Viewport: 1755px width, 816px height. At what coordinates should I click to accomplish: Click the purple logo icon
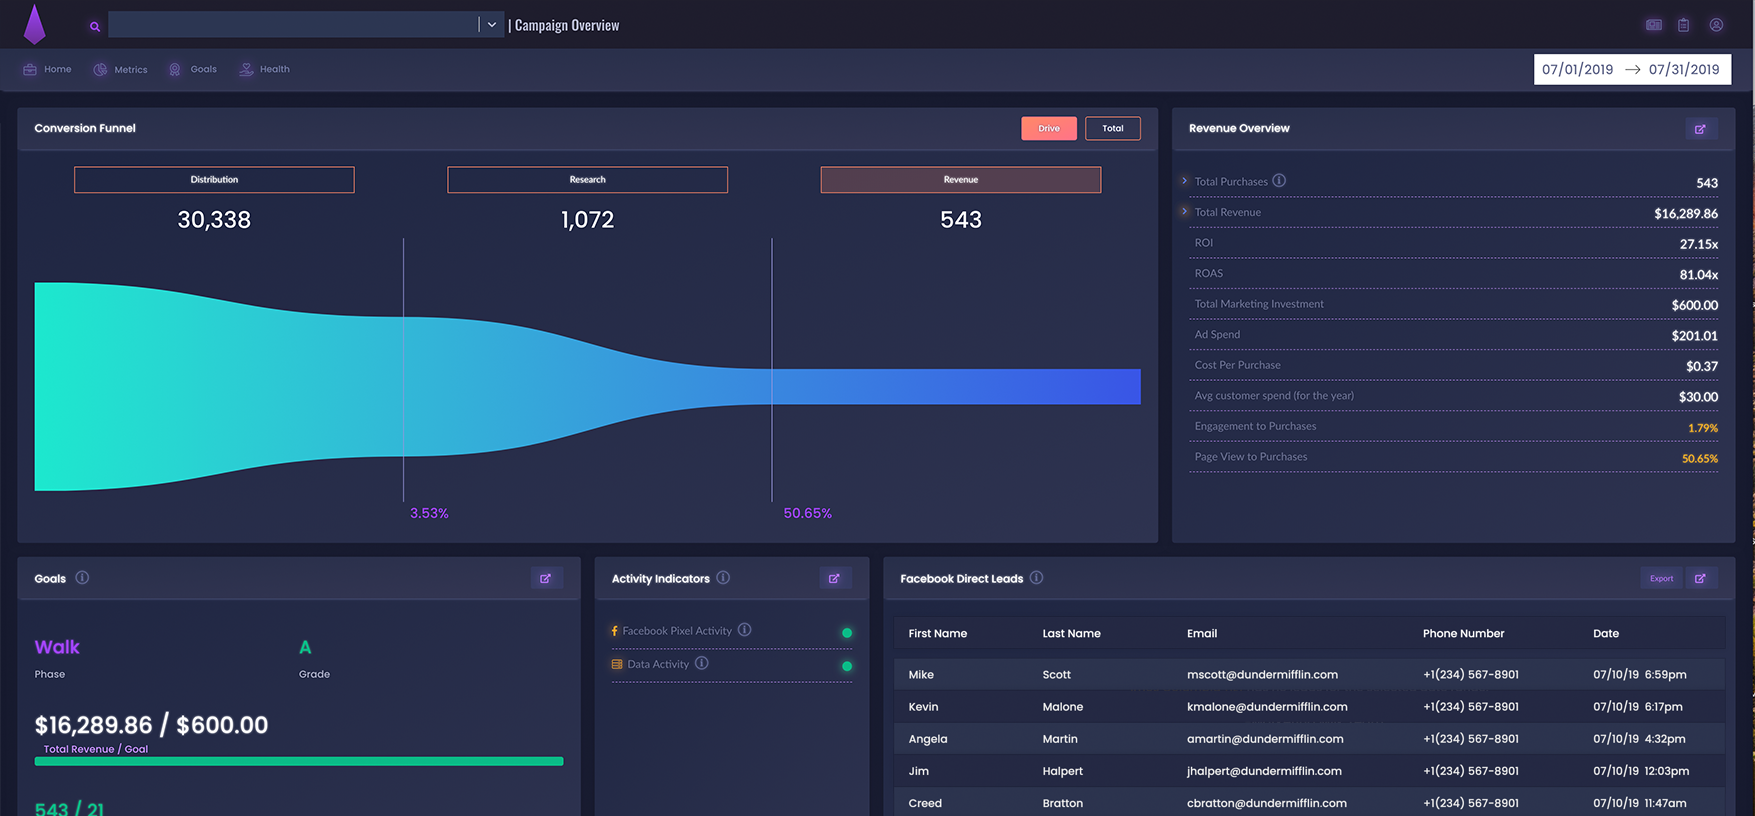pos(35,24)
